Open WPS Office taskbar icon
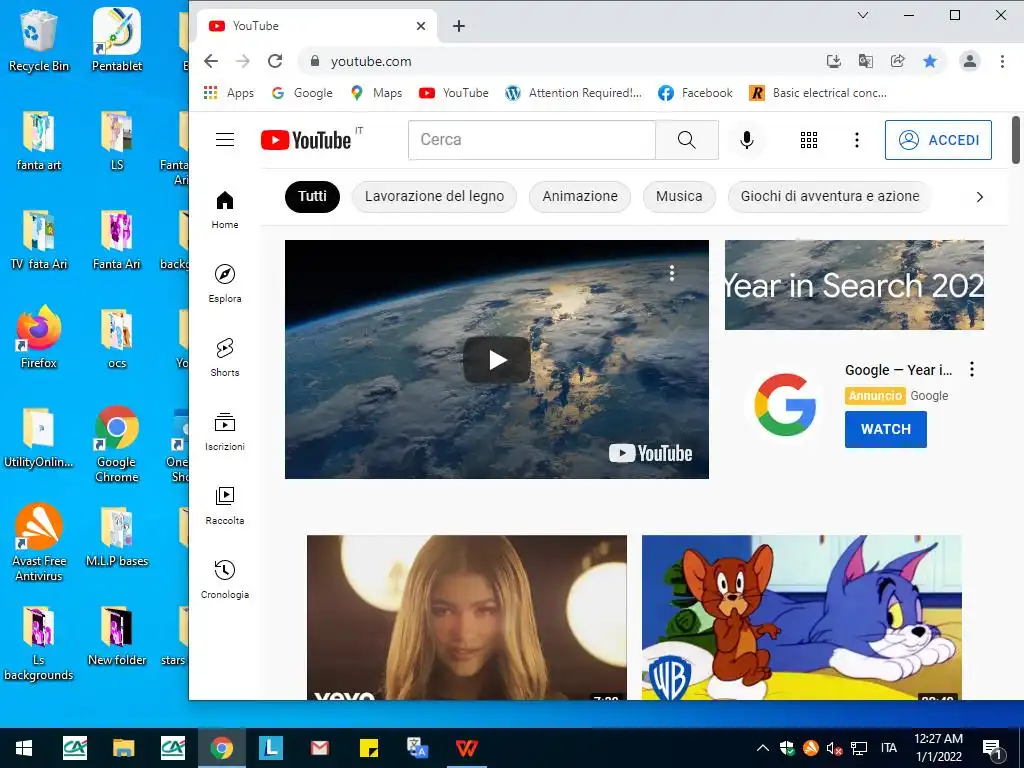The width and height of the screenshot is (1024, 768). click(x=466, y=748)
